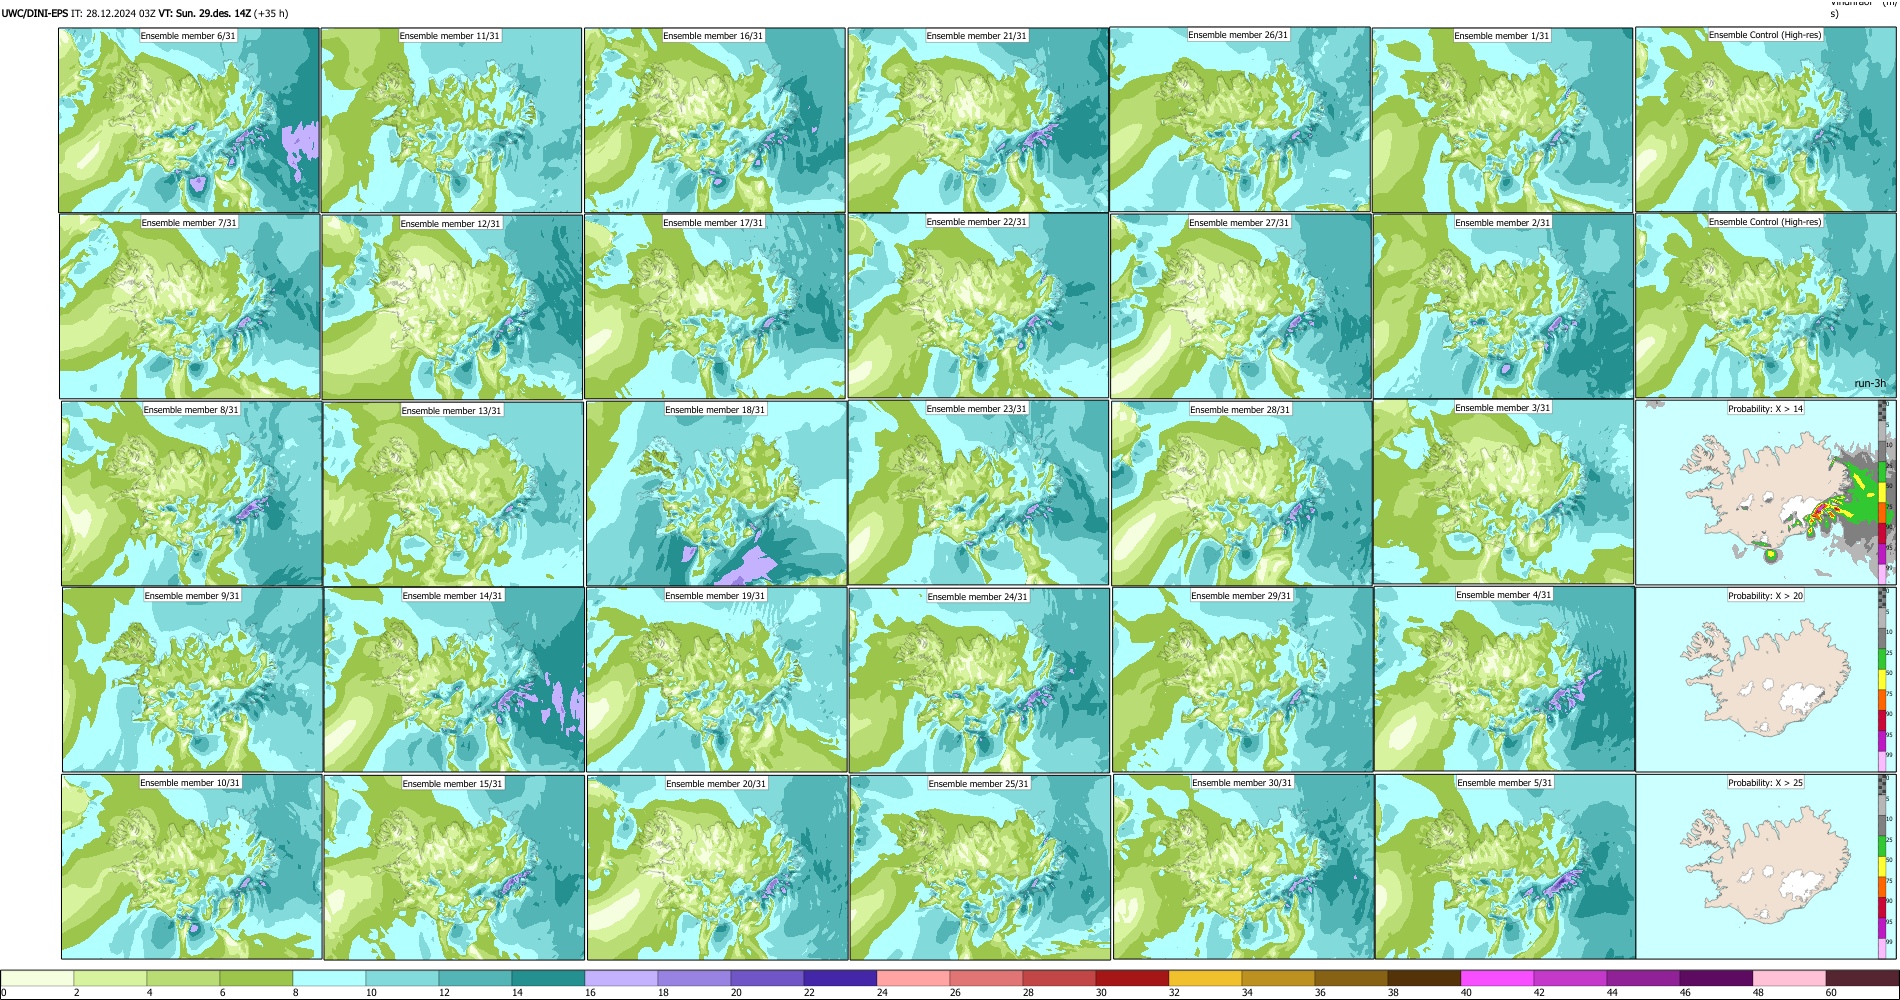
Task: Open the Ensemble member 19/31 map
Action: click(x=717, y=680)
